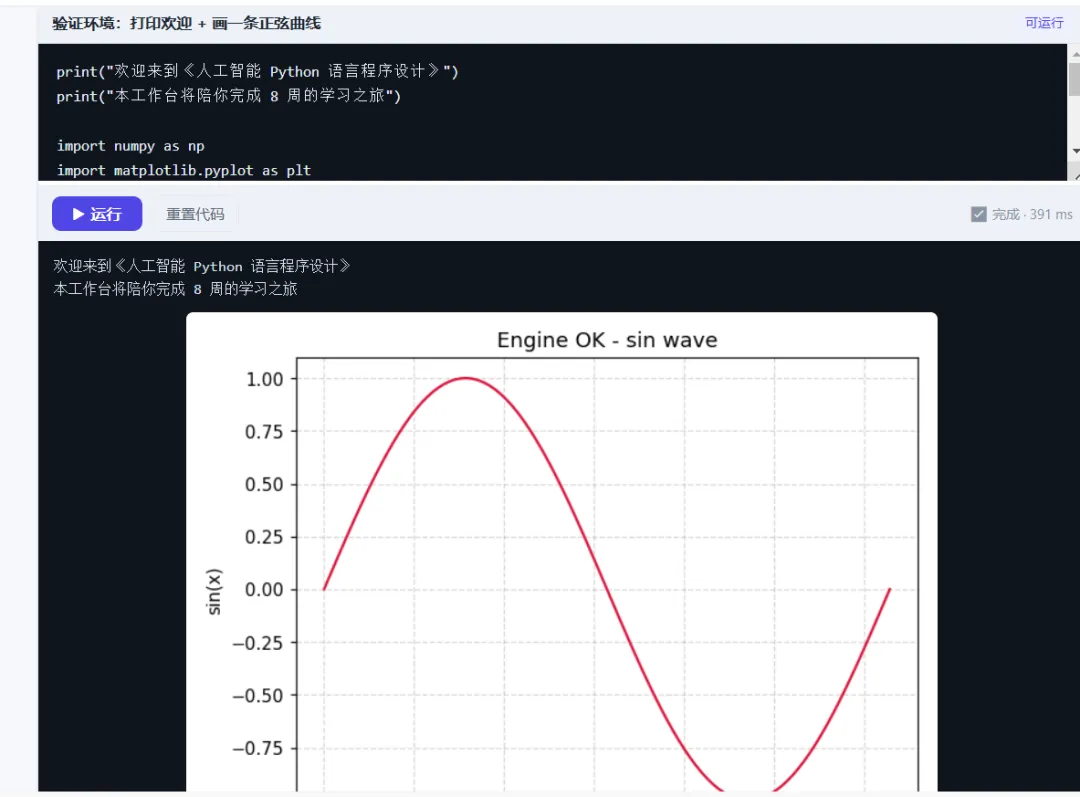This screenshot has width=1080, height=797.
Task: Click the line import matplotlib.pyplot as plt
Action: 184,170
